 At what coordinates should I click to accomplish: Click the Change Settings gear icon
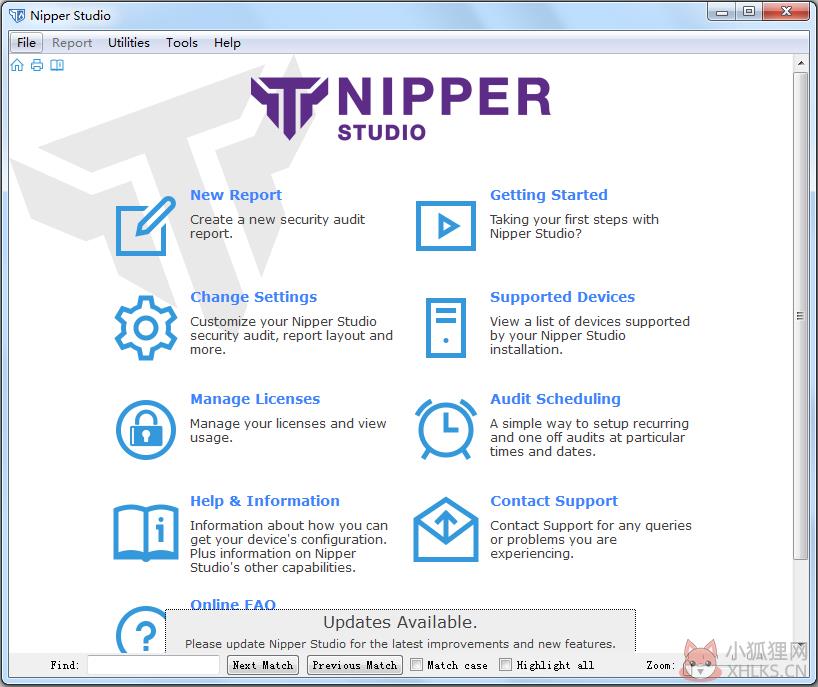tap(146, 328)
